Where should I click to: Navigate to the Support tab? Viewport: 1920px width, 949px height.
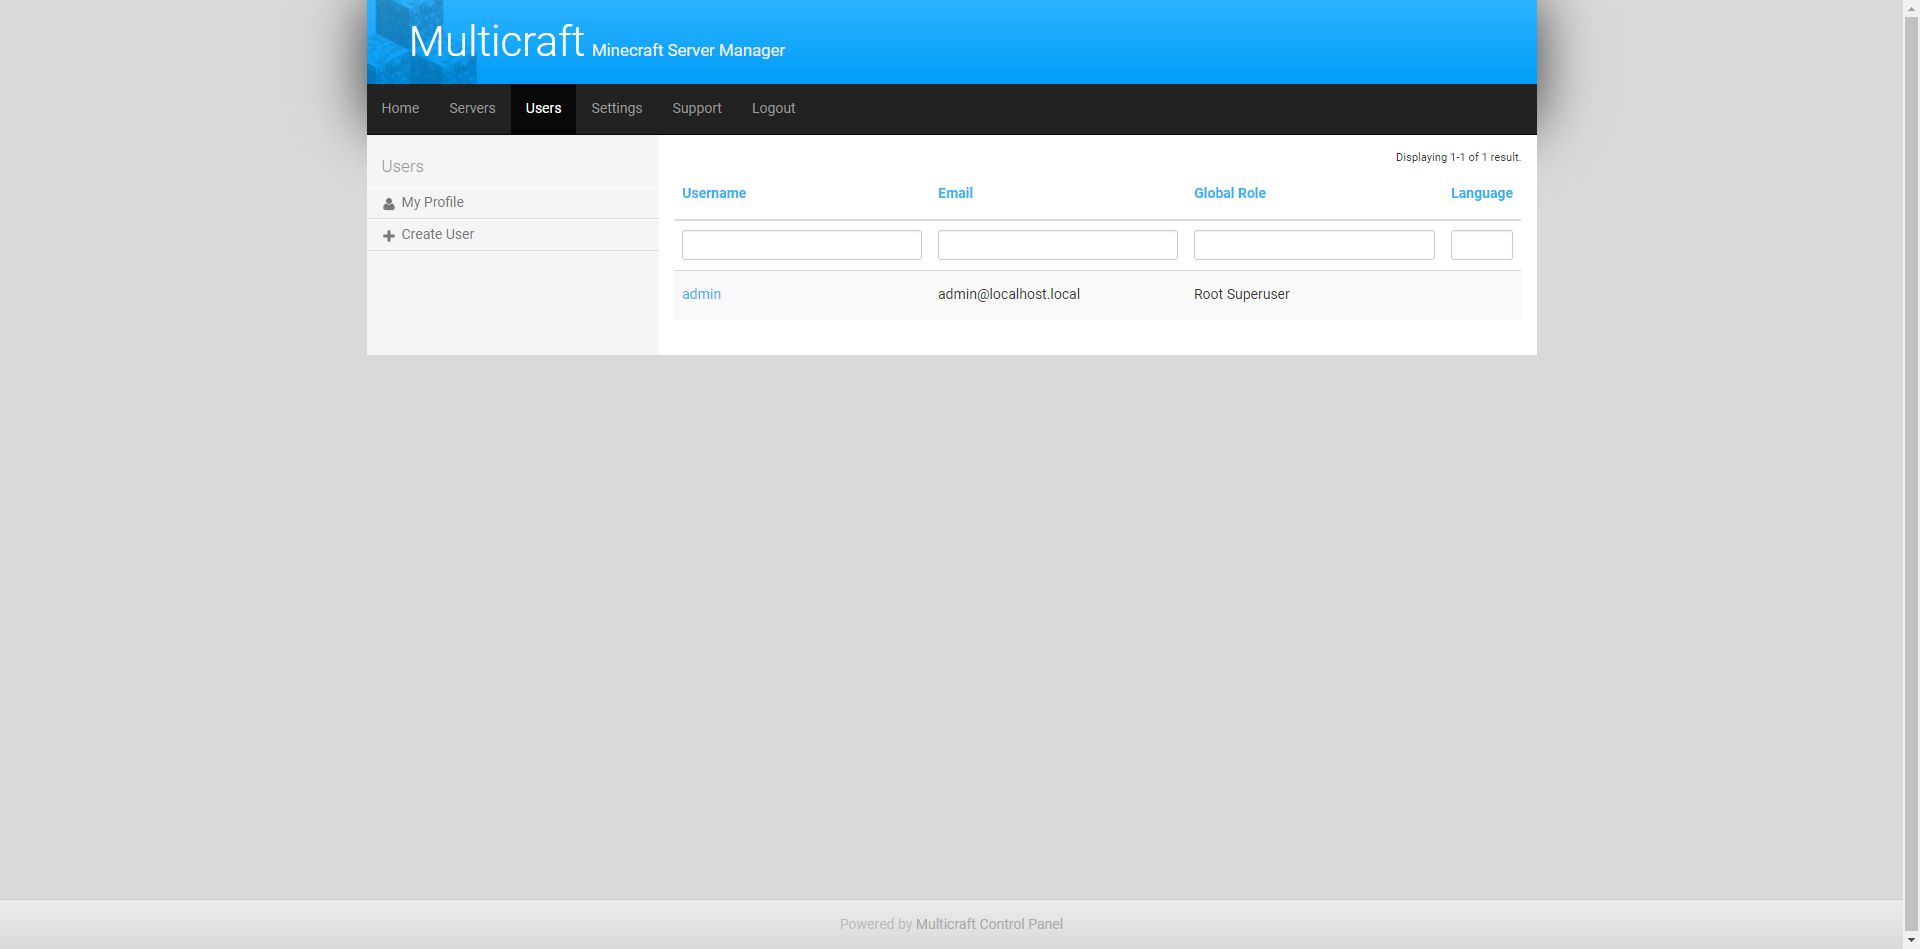tap(697, 109)
